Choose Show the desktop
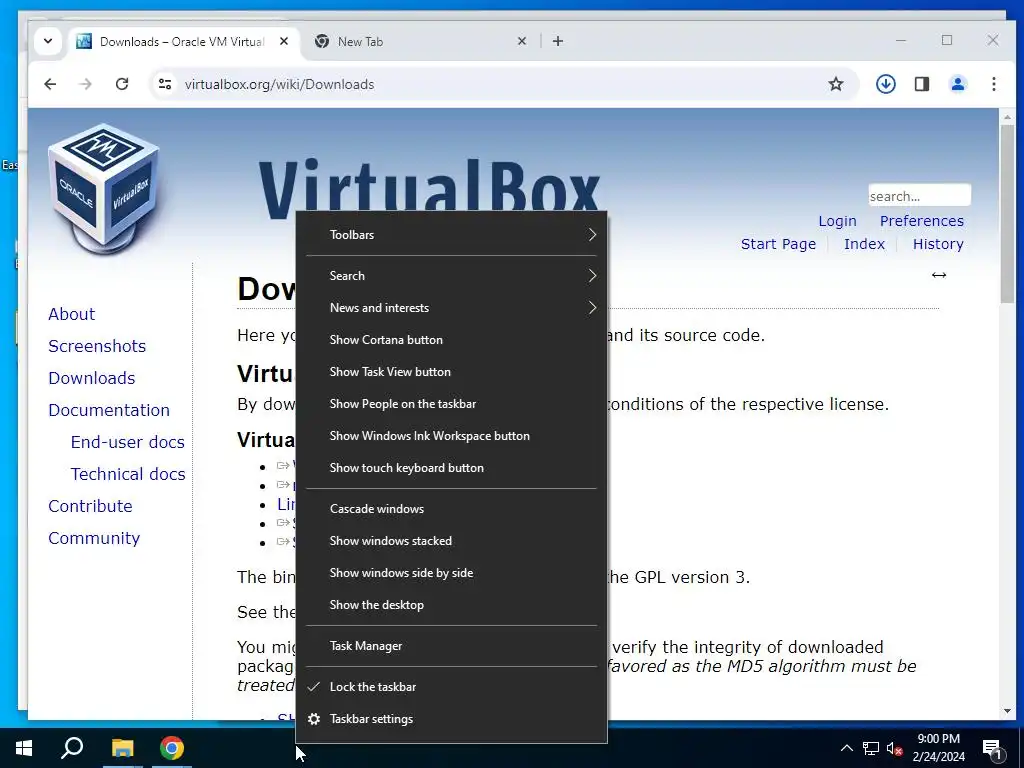Viewport: 1024px width, 768px height. (x=451, y=605)
